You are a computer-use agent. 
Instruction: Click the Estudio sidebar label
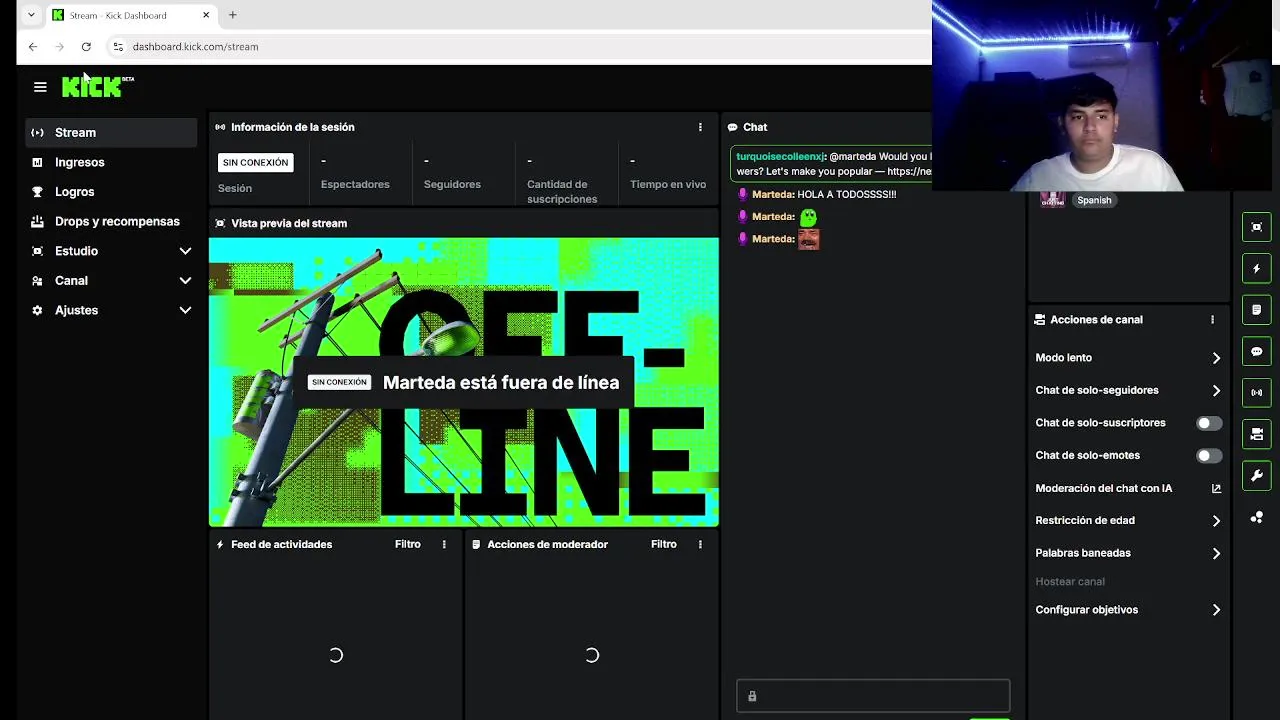tap(76, 251)
